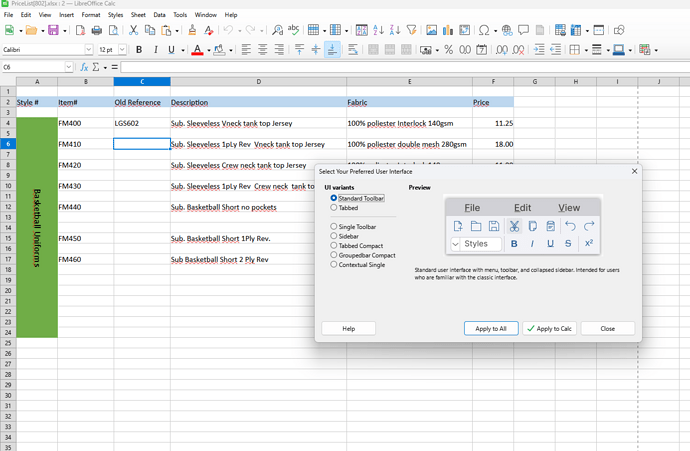Open the font name dropdown
This screenshot has height=451, width=690.
click(88, 50)
